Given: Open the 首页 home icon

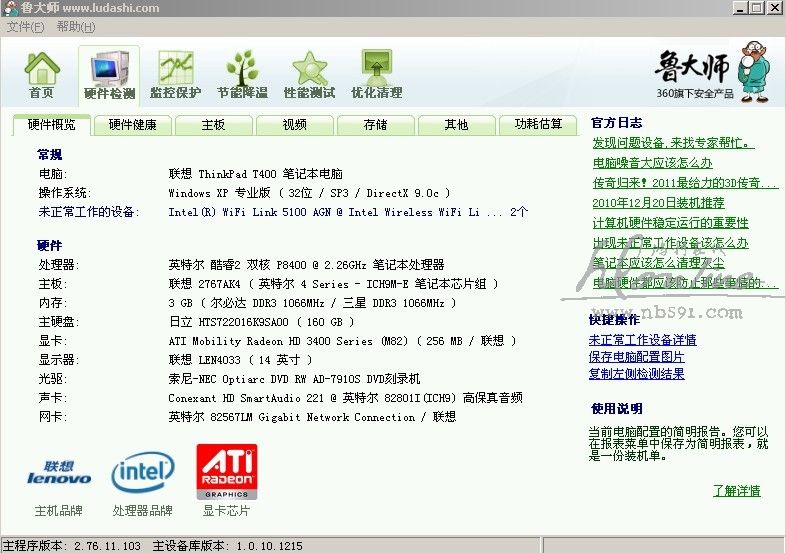Looking at the screenshot, I should [x=42, y=75].
